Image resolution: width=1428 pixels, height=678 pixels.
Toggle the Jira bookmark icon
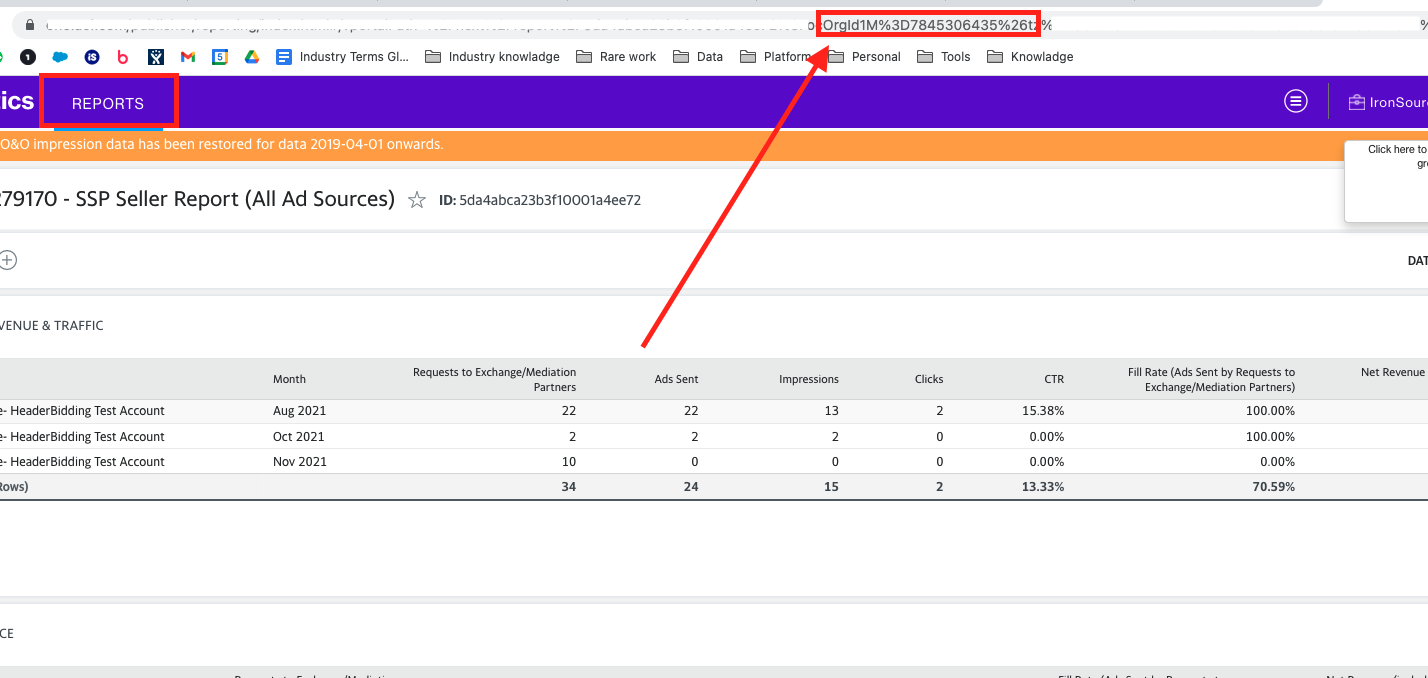[x=155, y=57]
